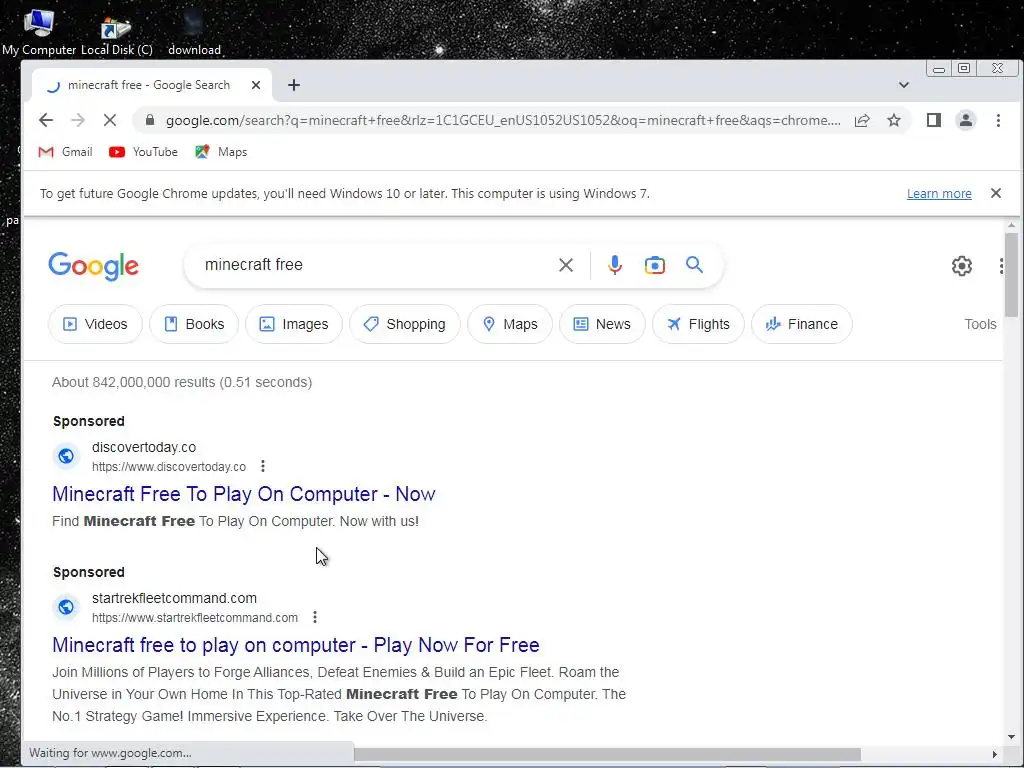
Task: Go back to previous page
Action: point(46,120)
